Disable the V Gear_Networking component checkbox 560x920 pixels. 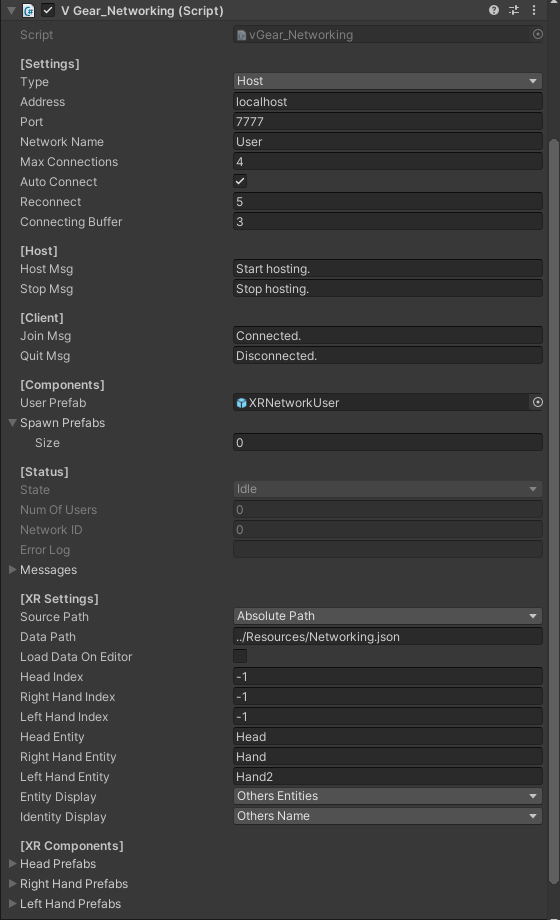click(48, 11)
